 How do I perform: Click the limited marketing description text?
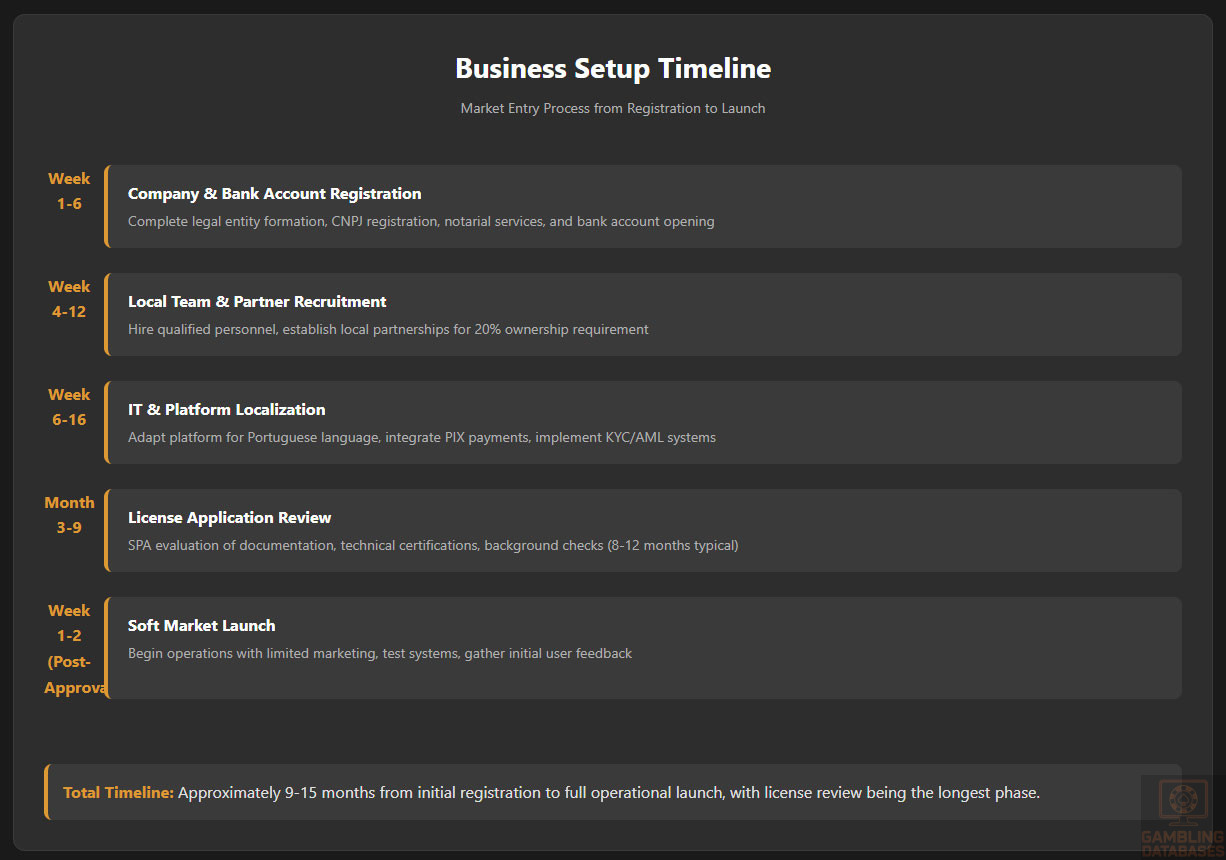tap(380, 653)
